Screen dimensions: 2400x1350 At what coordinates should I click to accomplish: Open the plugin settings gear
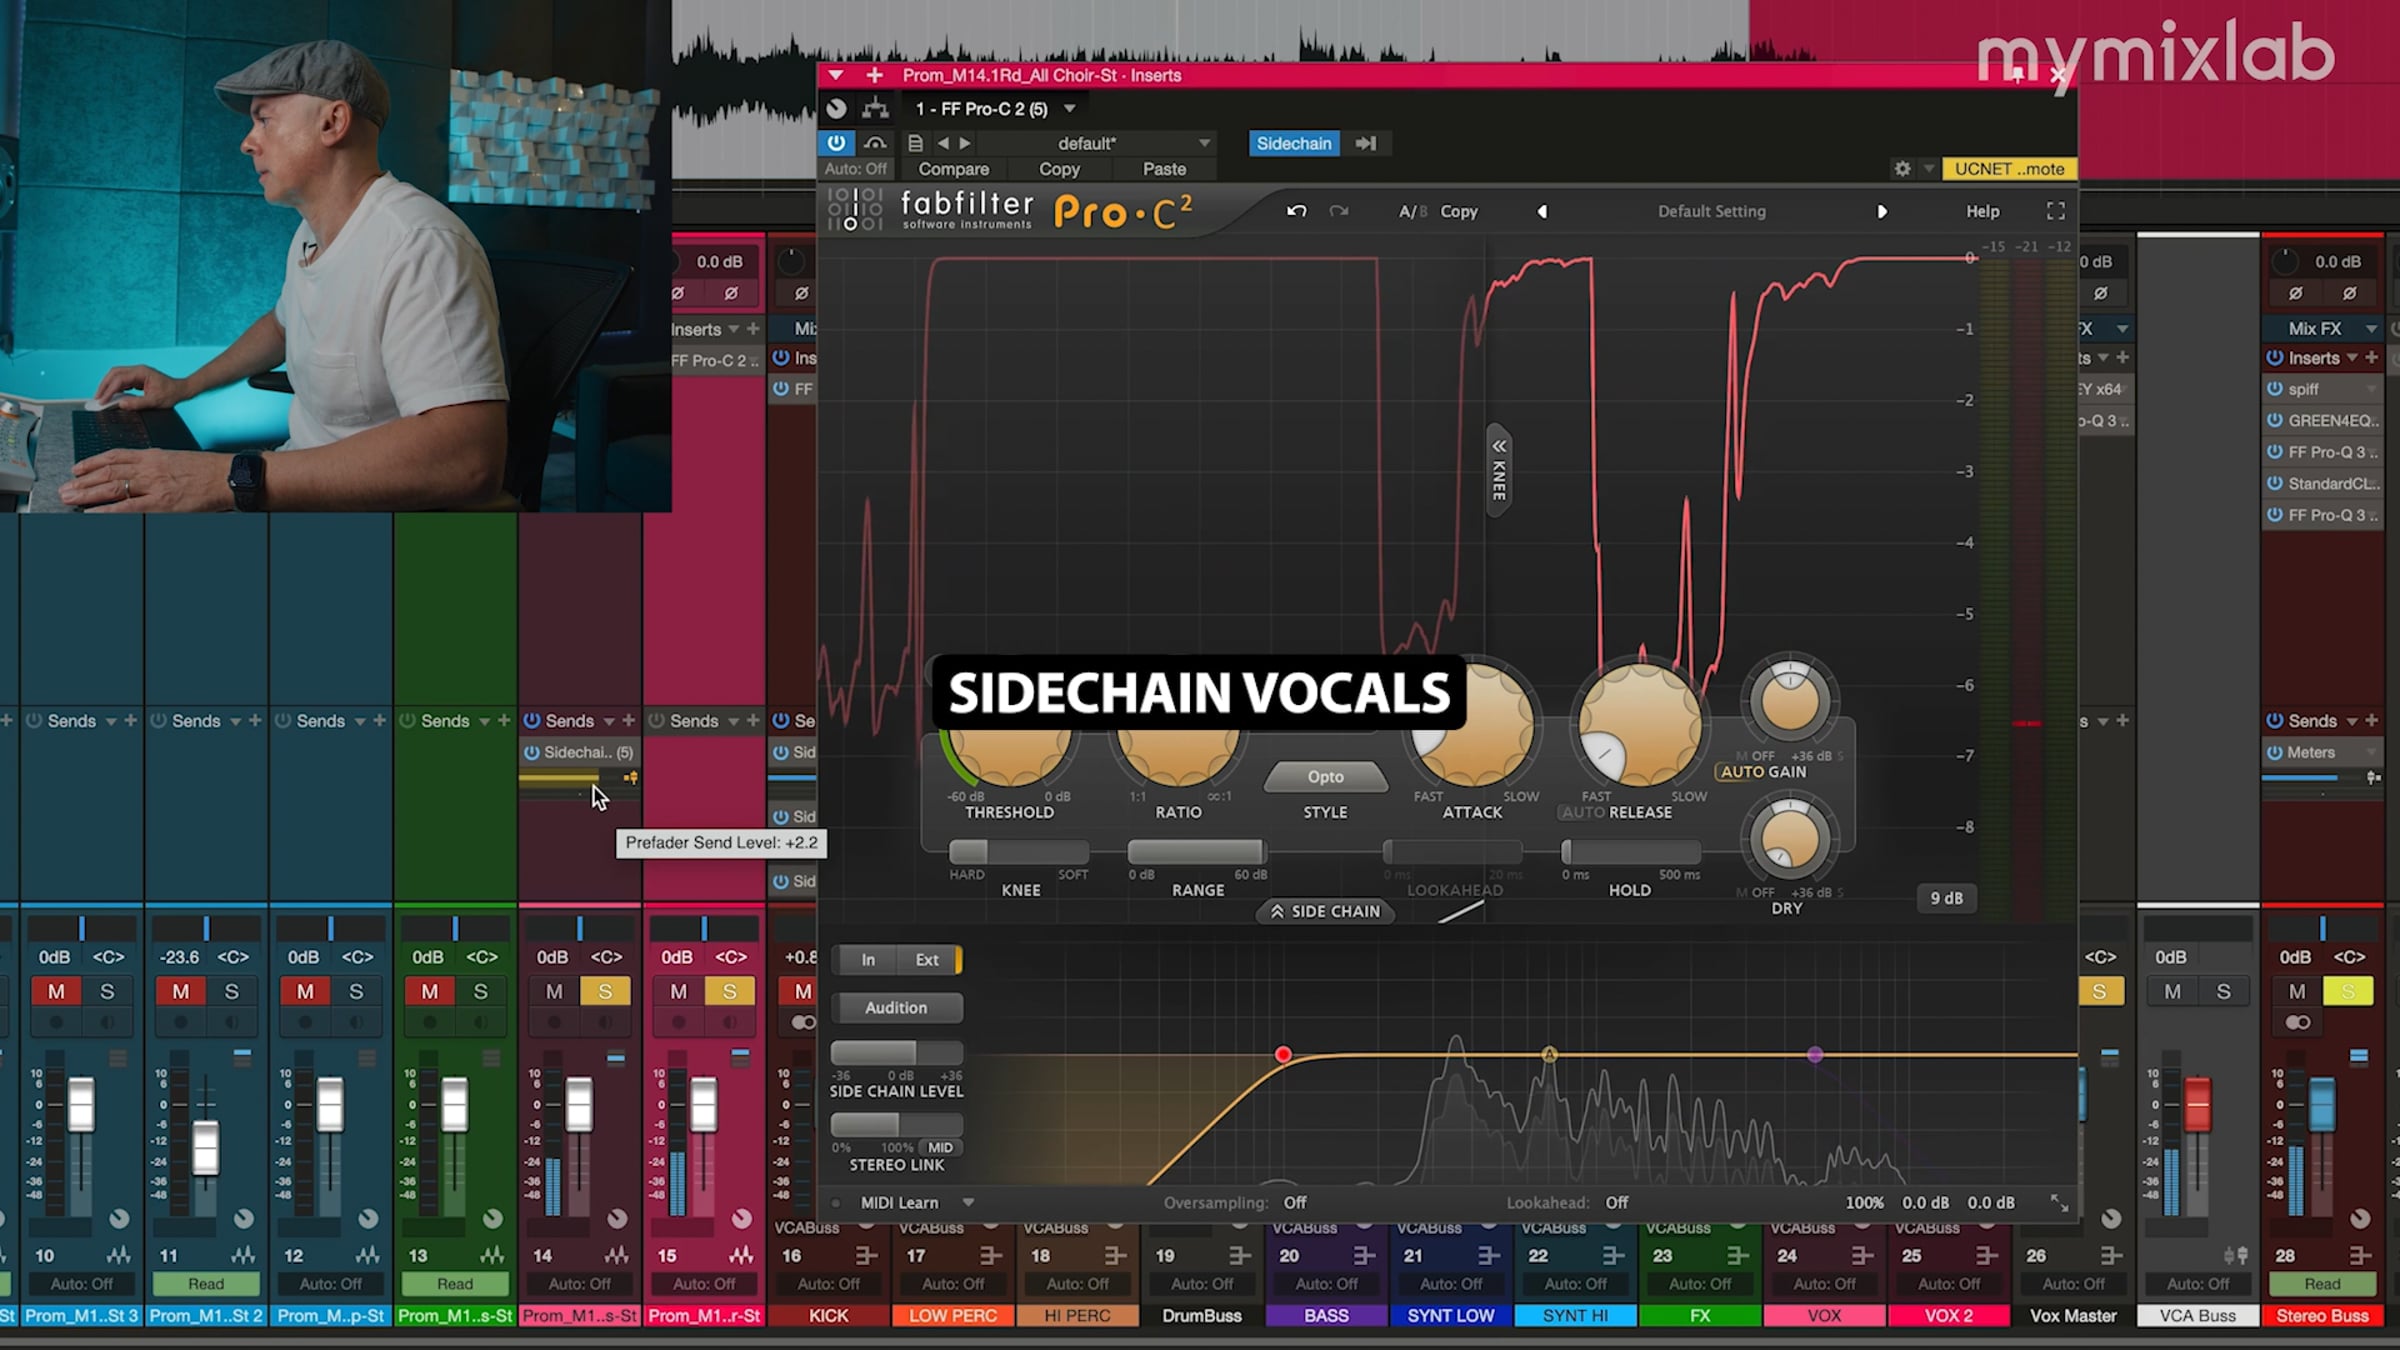[x=1902, y=169]
